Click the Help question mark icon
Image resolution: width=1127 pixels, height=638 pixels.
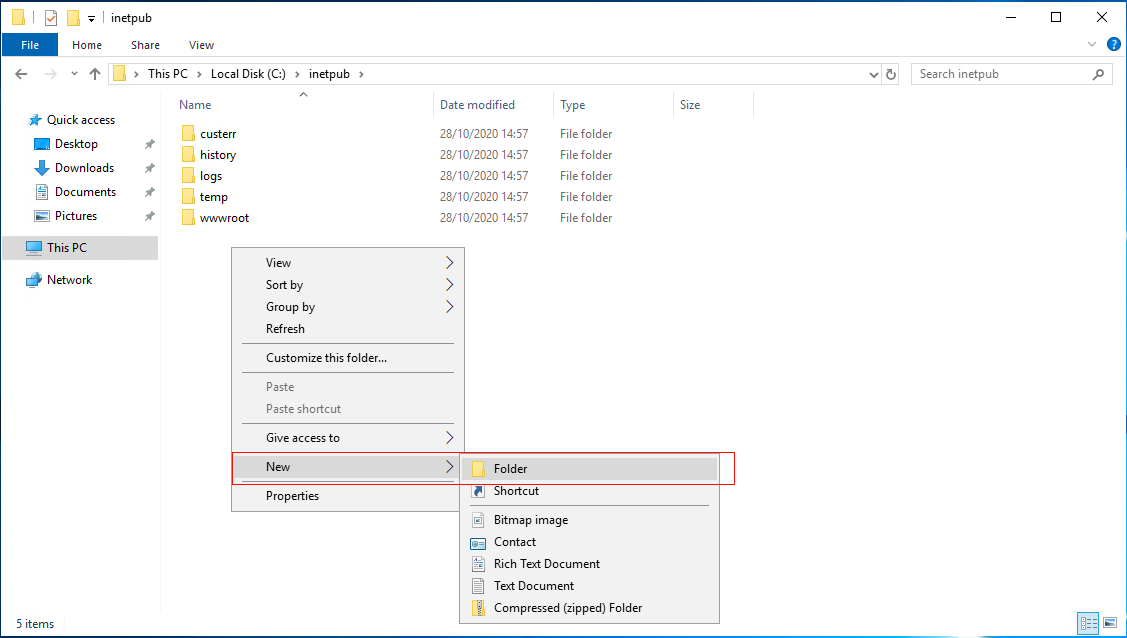(x=1114, y=45)
